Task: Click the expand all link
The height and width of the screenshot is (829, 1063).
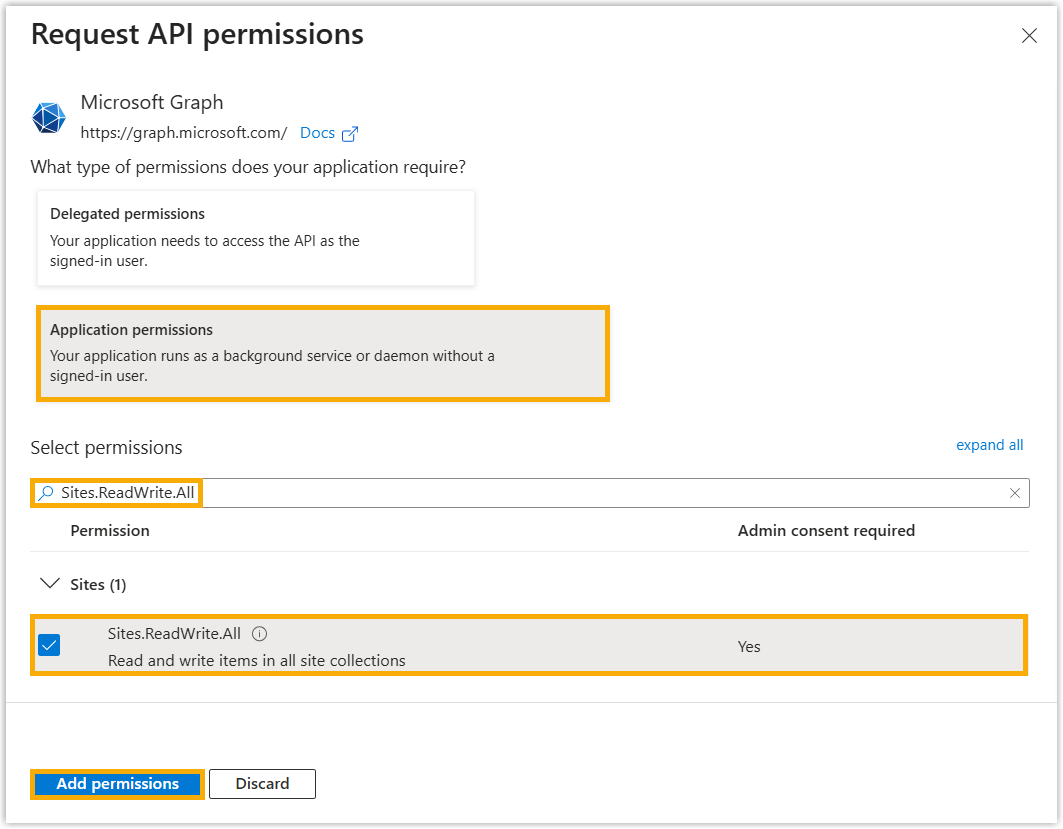Action: click(x=989, y=445)
